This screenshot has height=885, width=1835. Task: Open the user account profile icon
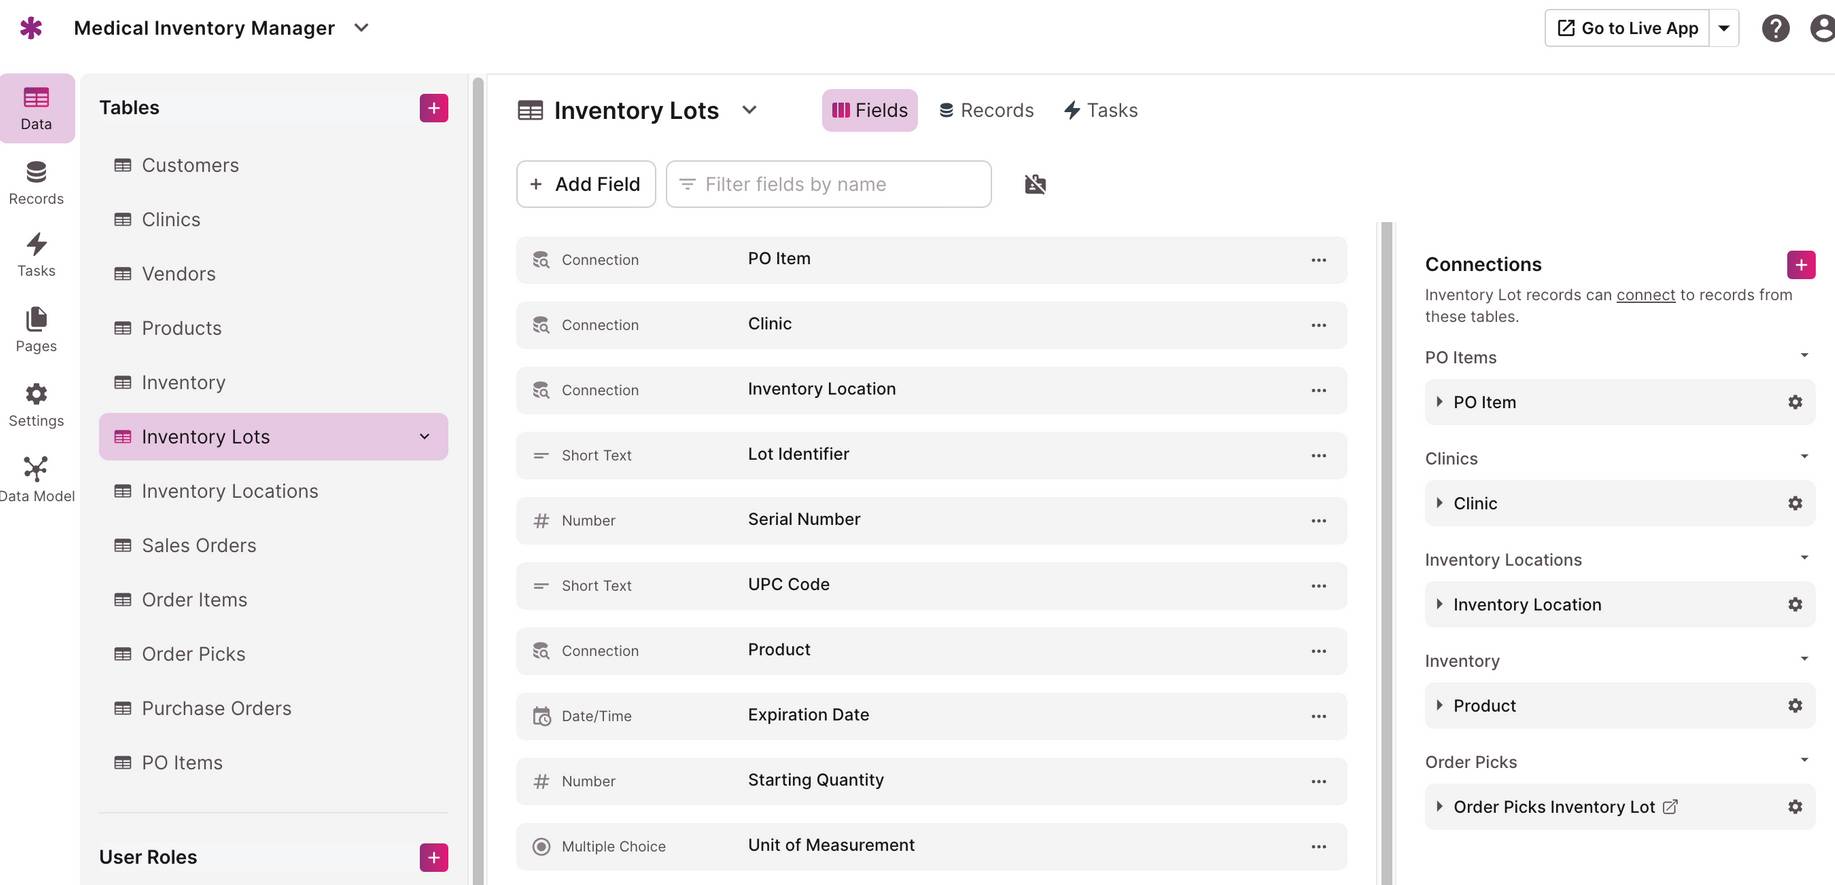click(x=1823, y=28)
